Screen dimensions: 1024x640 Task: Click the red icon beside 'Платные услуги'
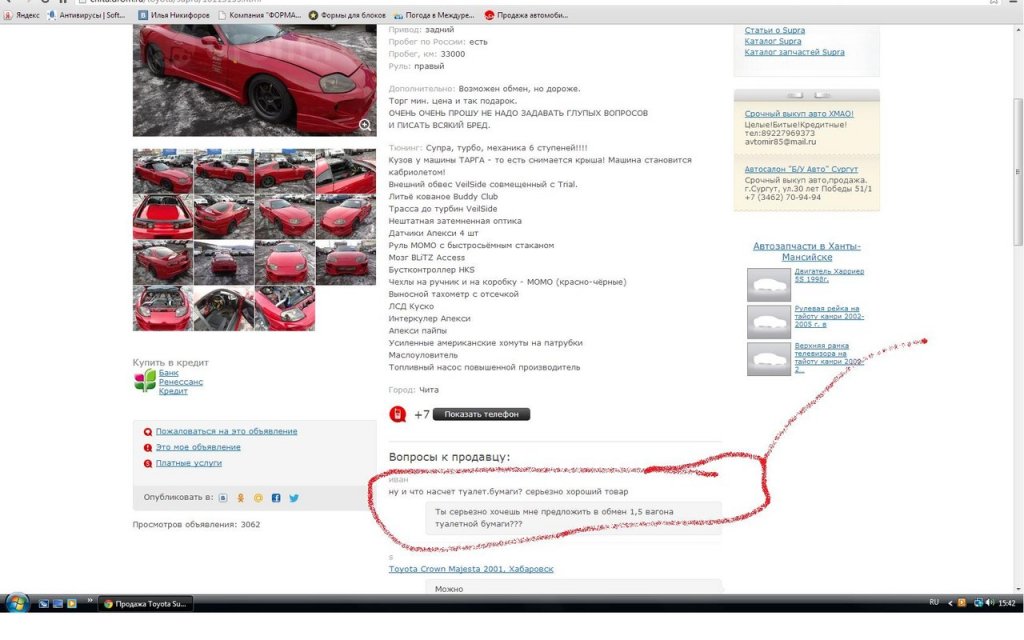148,463
